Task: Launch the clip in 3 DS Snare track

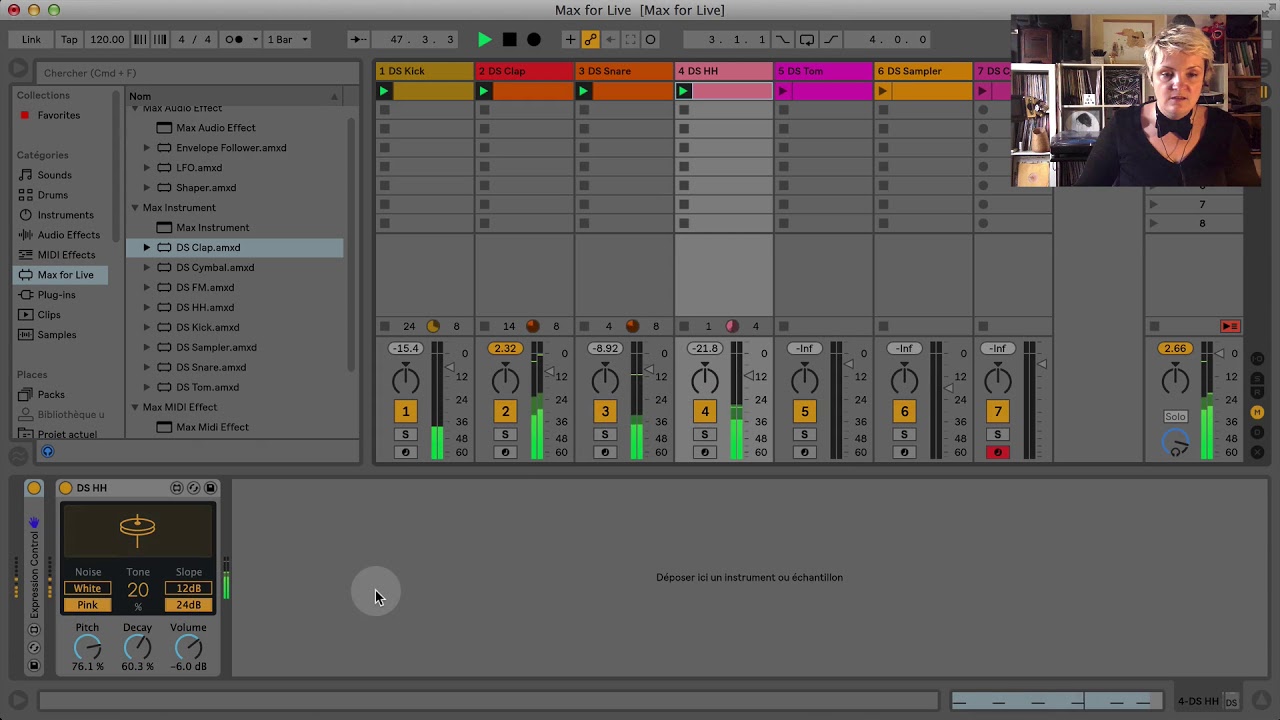Action: click(x=584, y=91)
